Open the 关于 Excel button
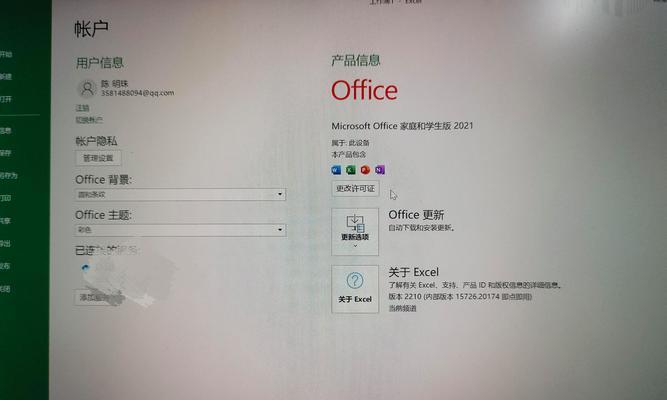667x400 pixels. (355, 289)
